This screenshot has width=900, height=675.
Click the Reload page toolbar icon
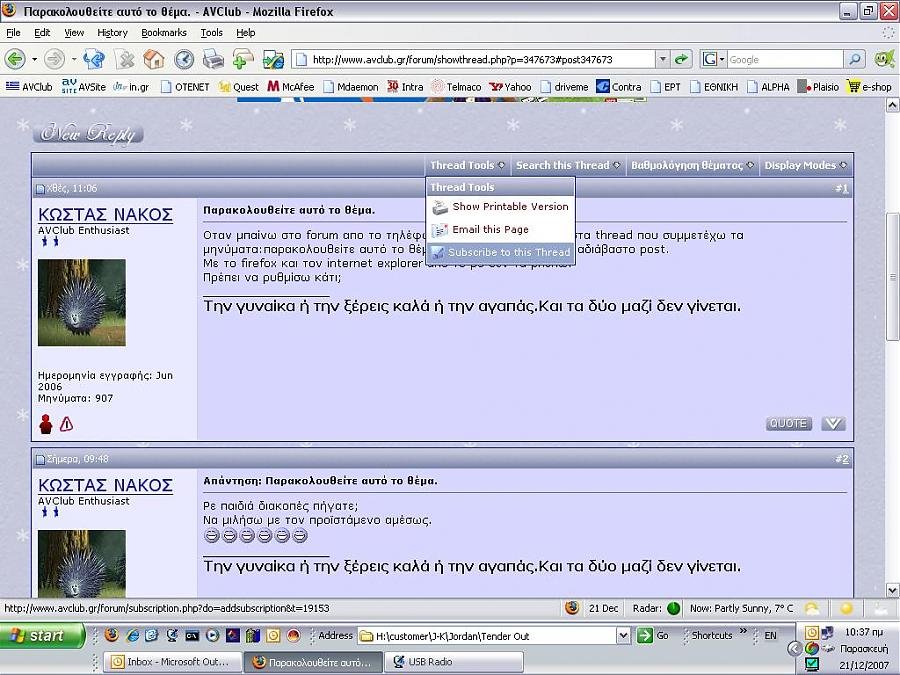coord(94,59)
